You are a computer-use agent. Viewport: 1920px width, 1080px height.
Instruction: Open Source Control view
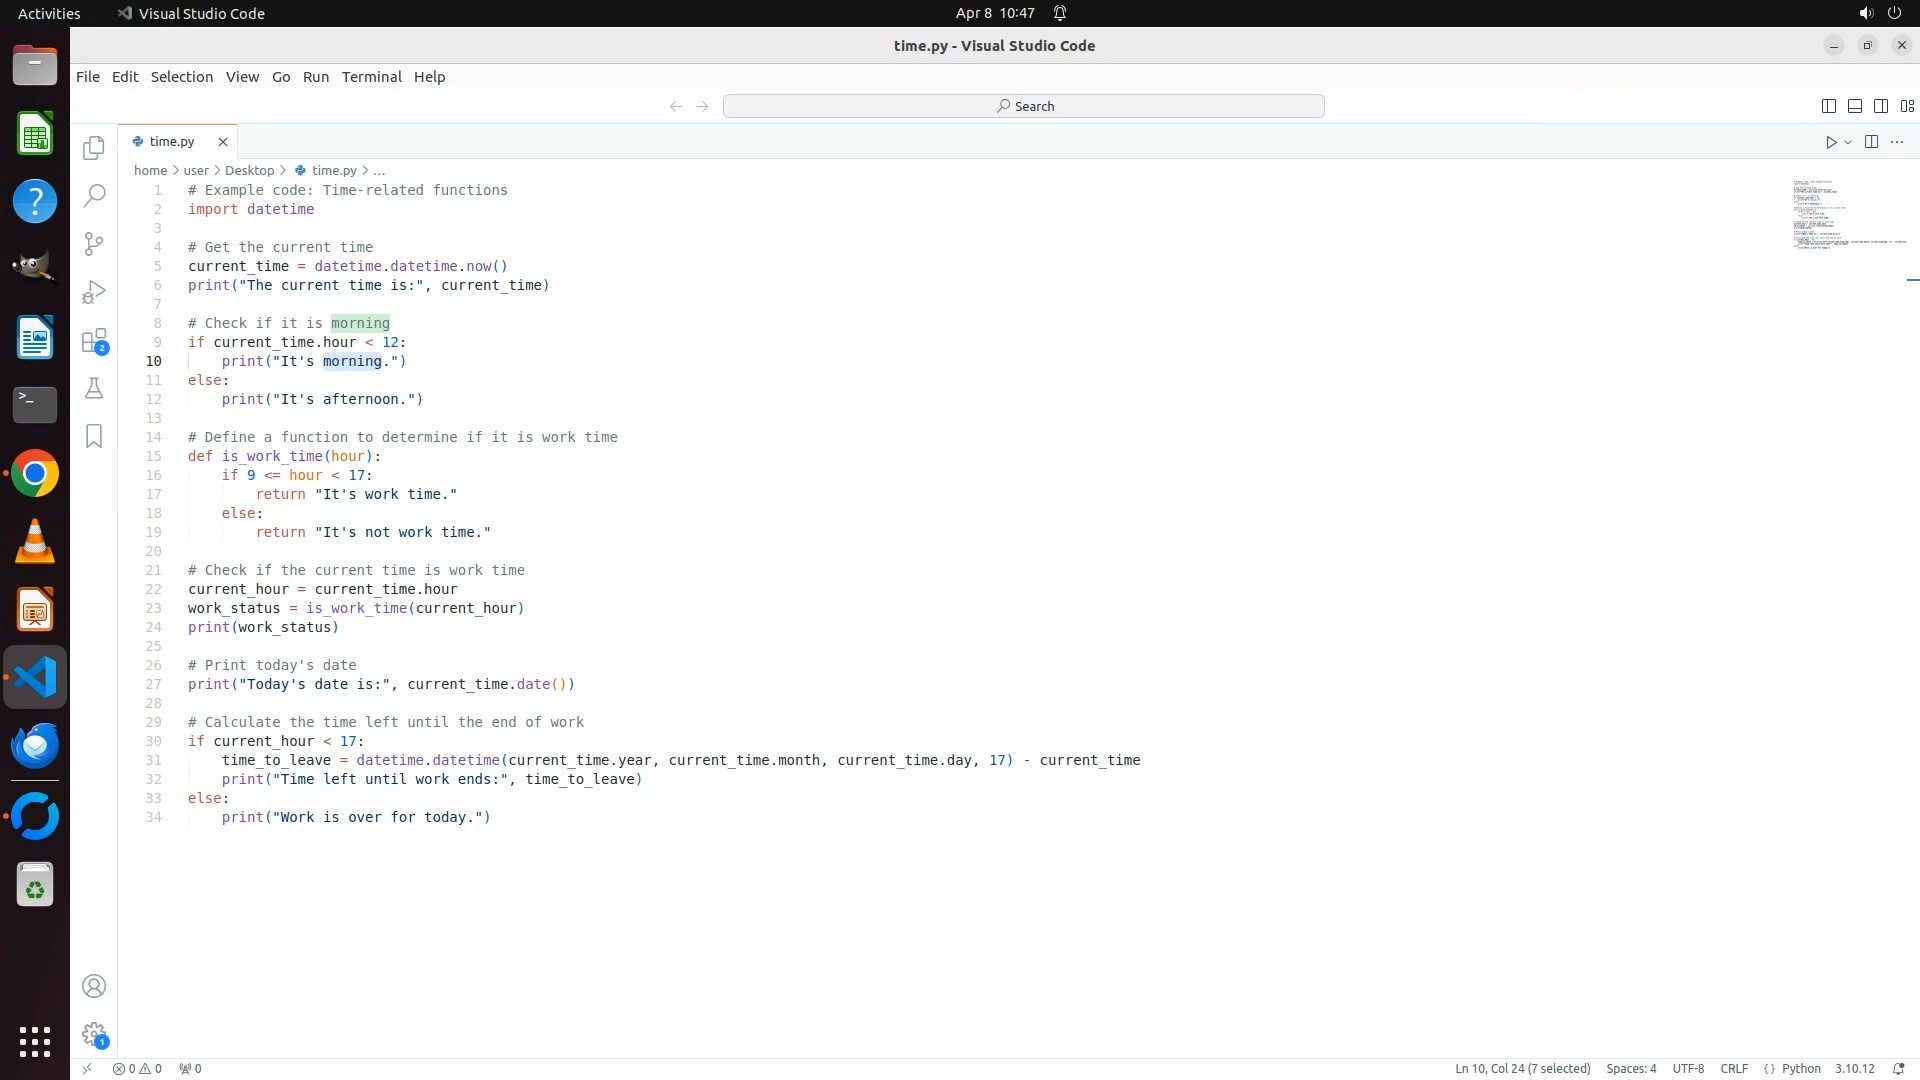[x=94, y=244]
